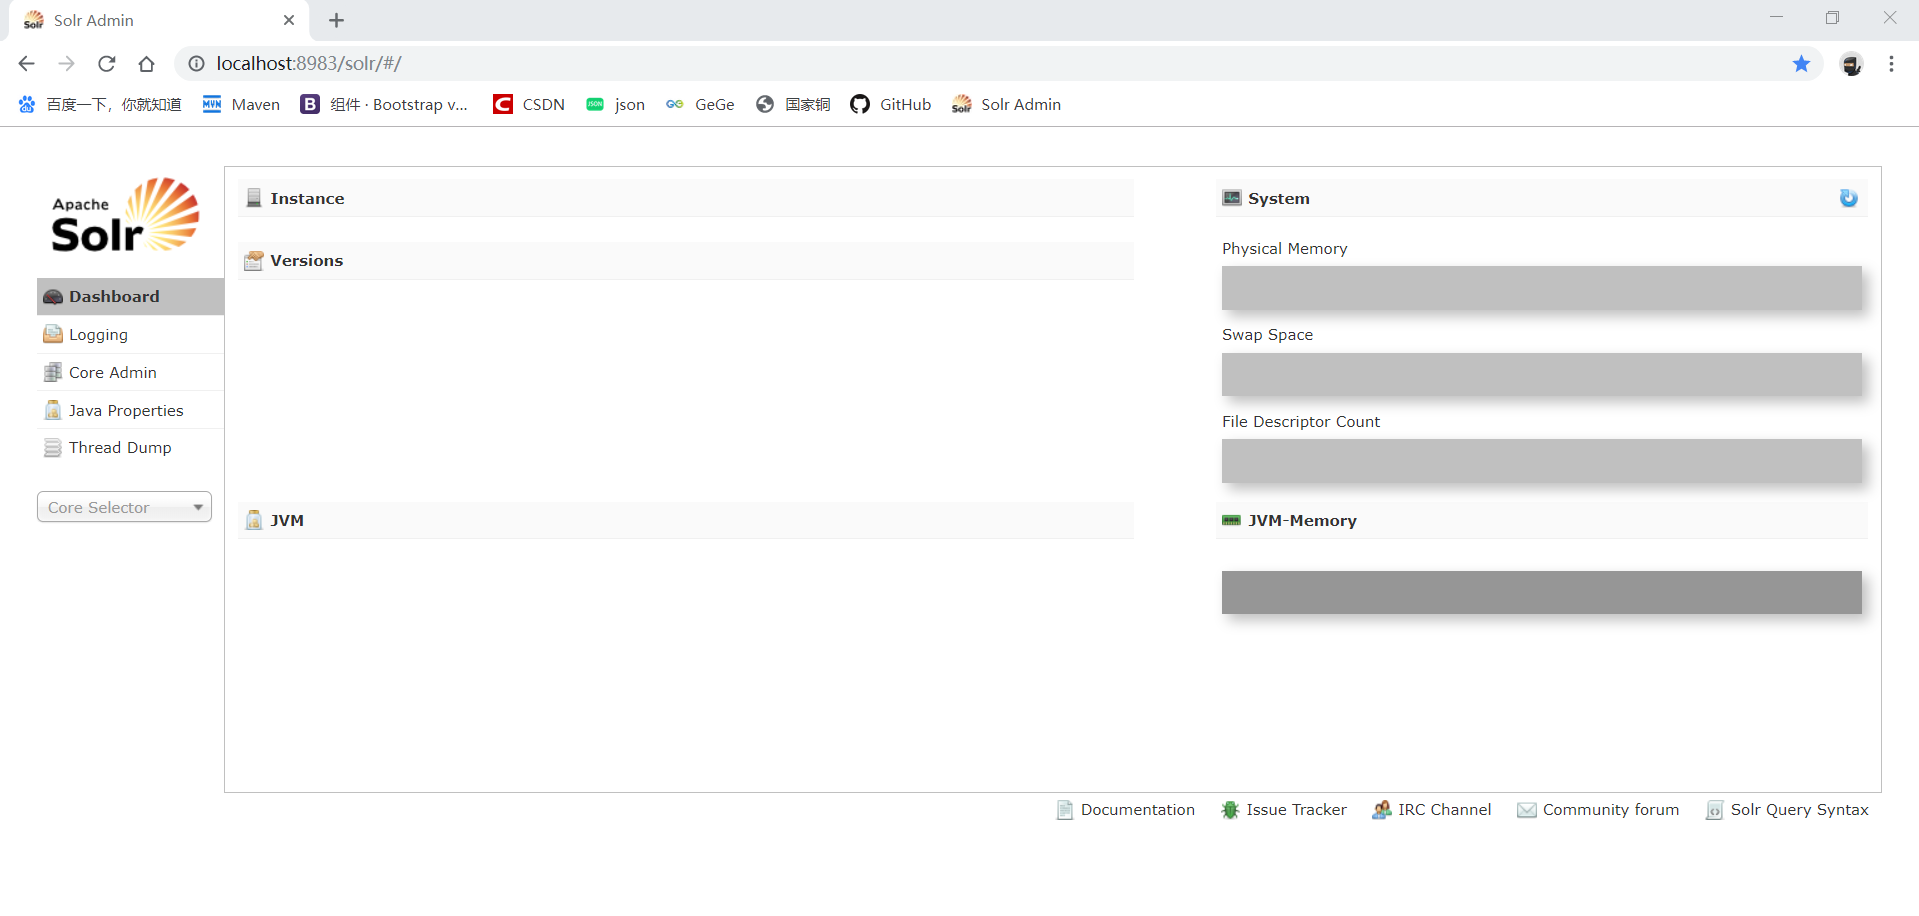This screenshot has height=916, width=1919.
Task: View the Thread Dump page
Action: pyautogui.click(x=130, y=448)
